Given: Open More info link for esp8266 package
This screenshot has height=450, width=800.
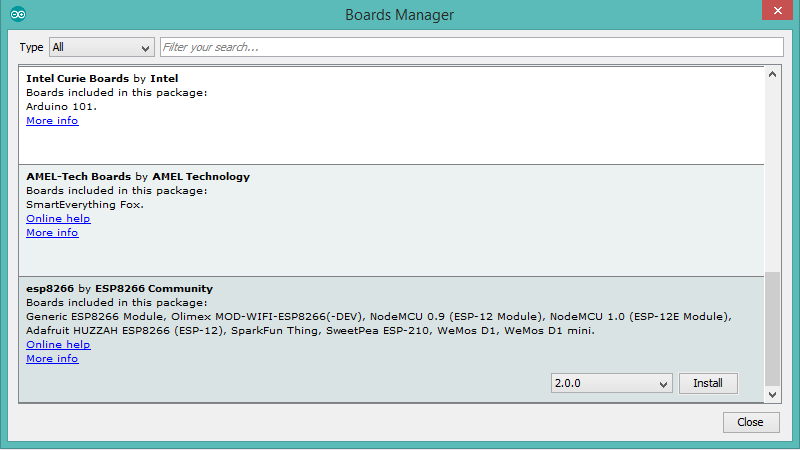Looking at the screenshot, I should coord(52,359).
